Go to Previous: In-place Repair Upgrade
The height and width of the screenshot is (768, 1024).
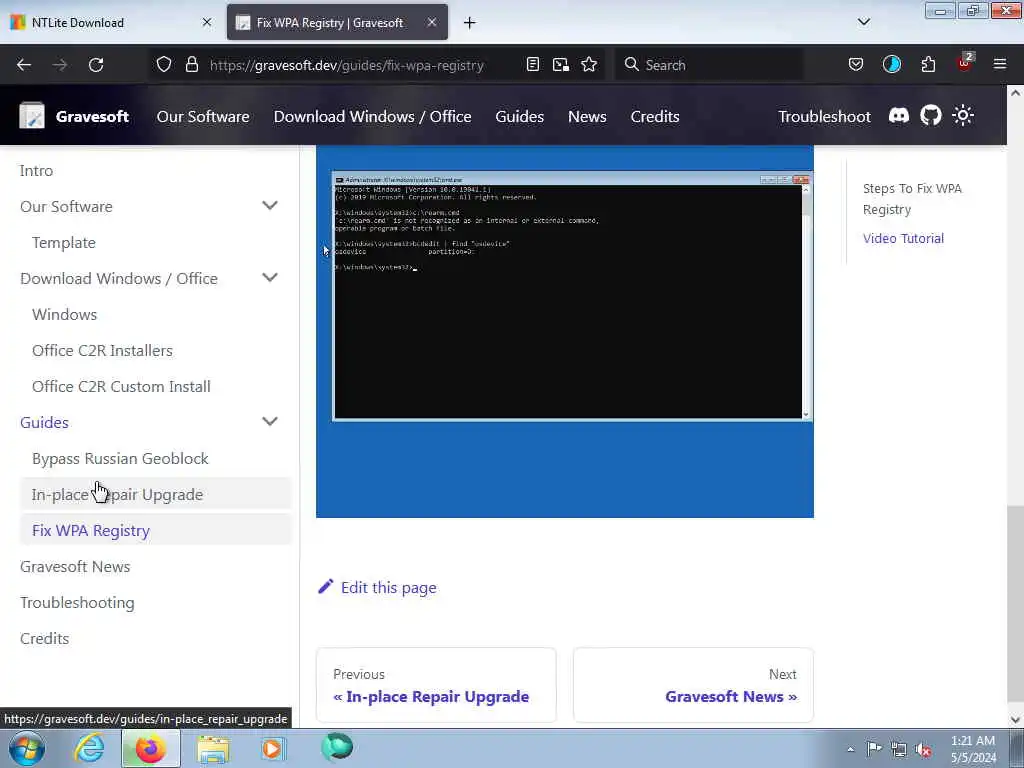pos(436,685)
